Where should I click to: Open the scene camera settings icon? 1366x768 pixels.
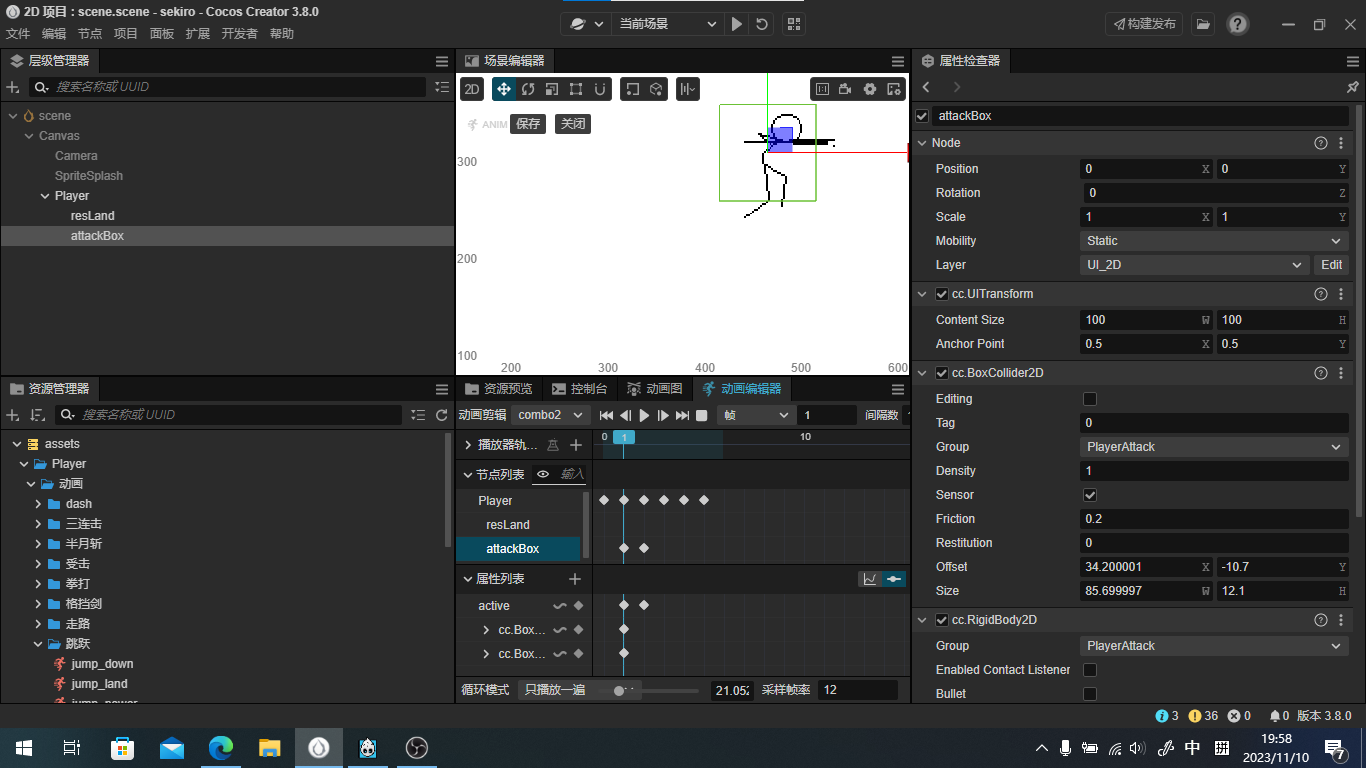(845, 89)
